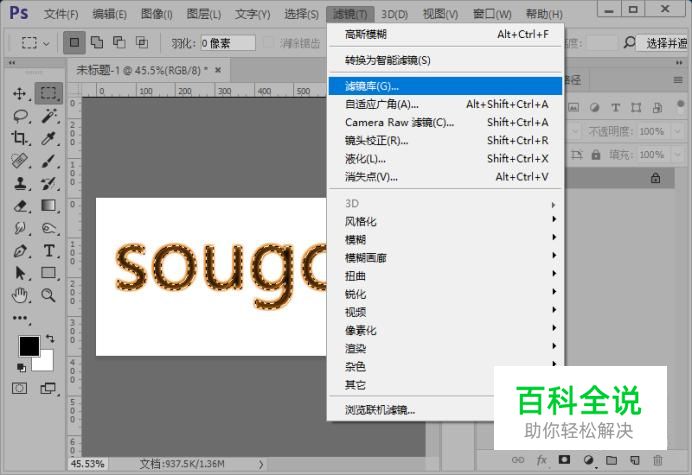Choose New Selection mode in options bar
692x475 pixels.
point(74,42)
